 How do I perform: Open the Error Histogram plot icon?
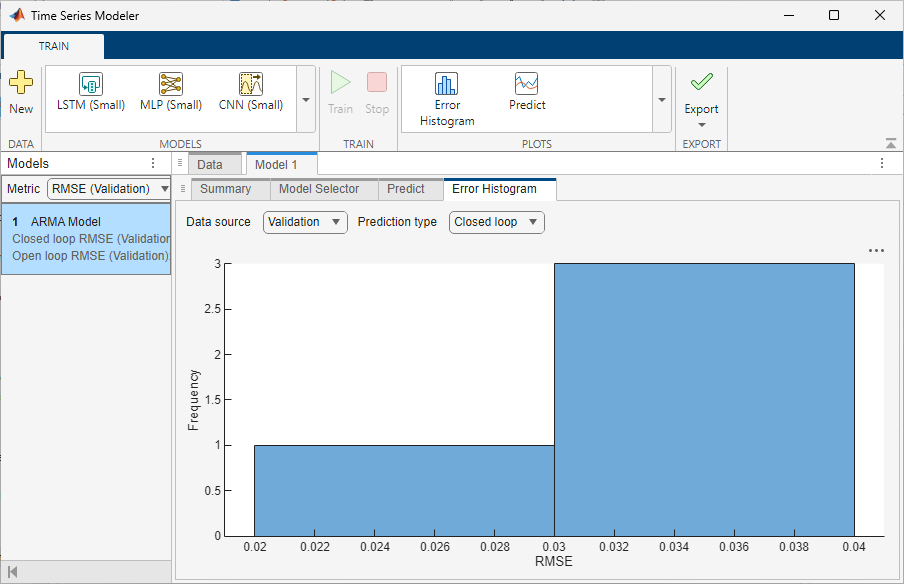(x=445, y=95)
